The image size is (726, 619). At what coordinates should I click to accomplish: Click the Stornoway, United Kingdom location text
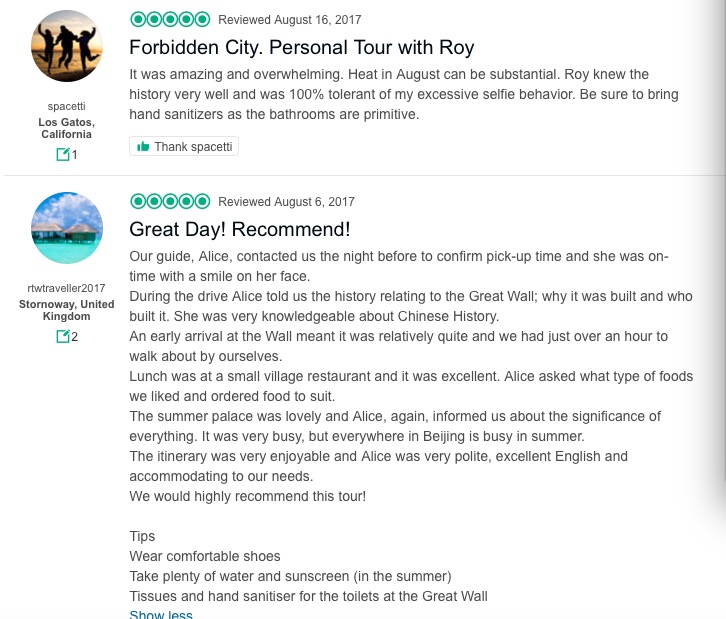(67, 310)
